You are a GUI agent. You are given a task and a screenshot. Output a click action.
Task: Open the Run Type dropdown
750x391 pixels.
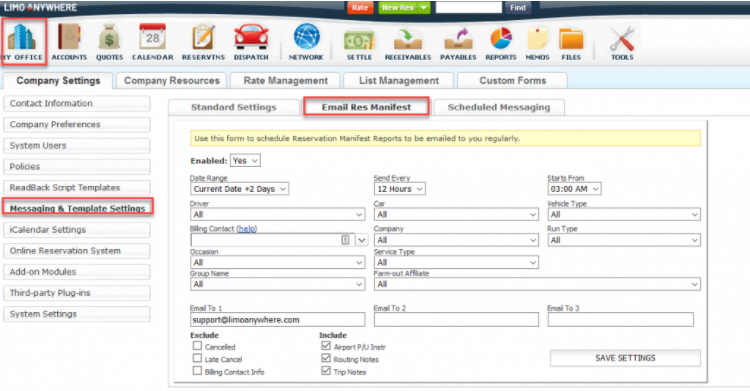(624, 240)
